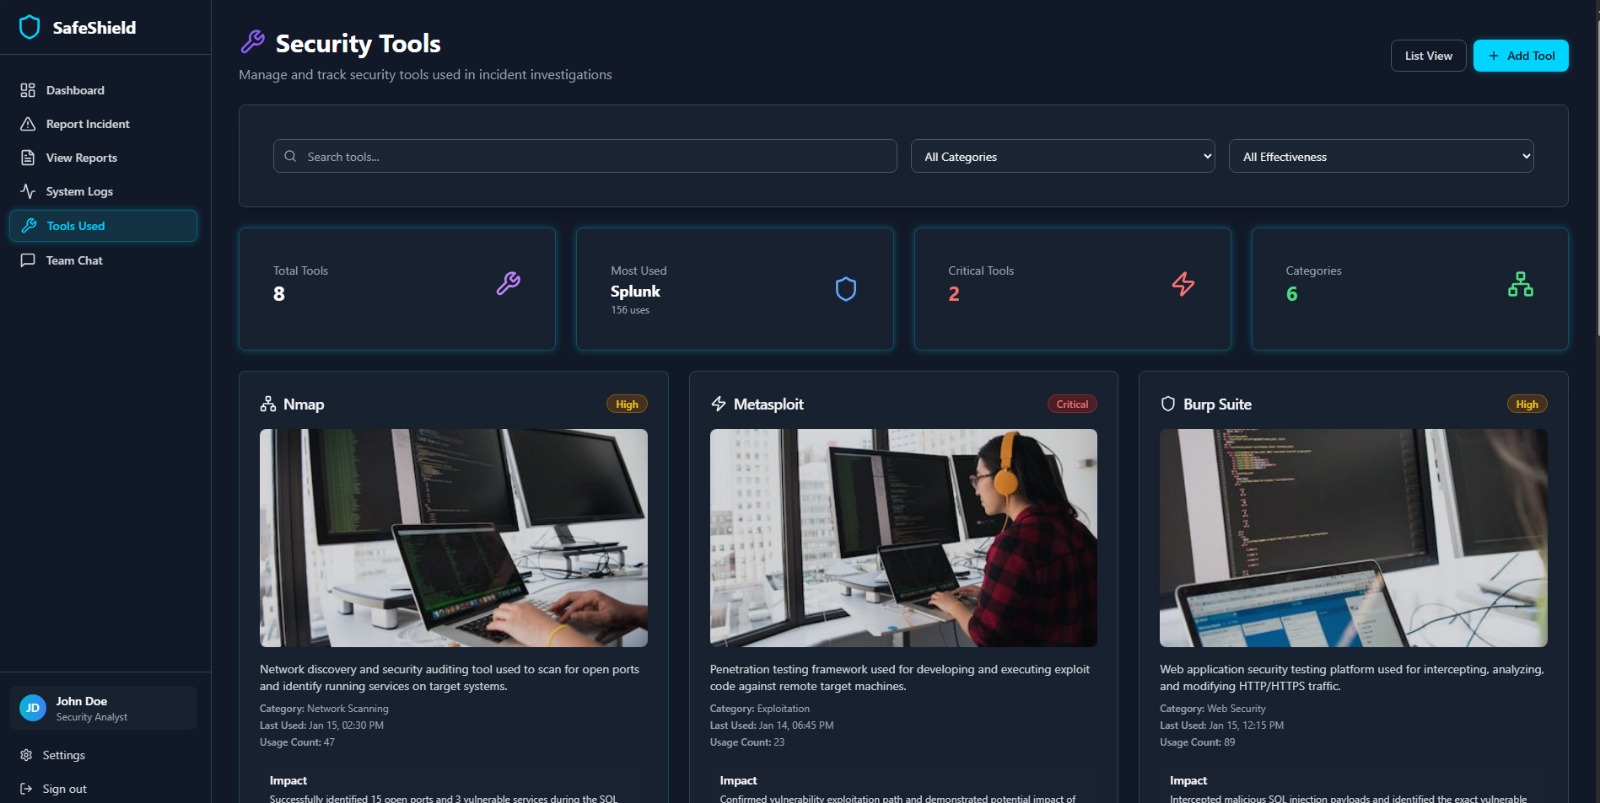Screen dimensions: 1600x803
Task: Click the JD user avatar
Action: pyautogui.click(x=33, y=708)
